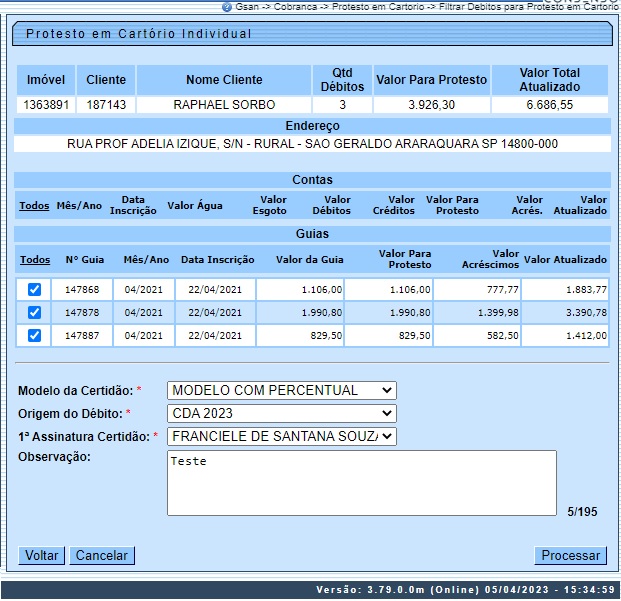Focus the Observação text area
The image size is (621, 601).
[361, 483]
